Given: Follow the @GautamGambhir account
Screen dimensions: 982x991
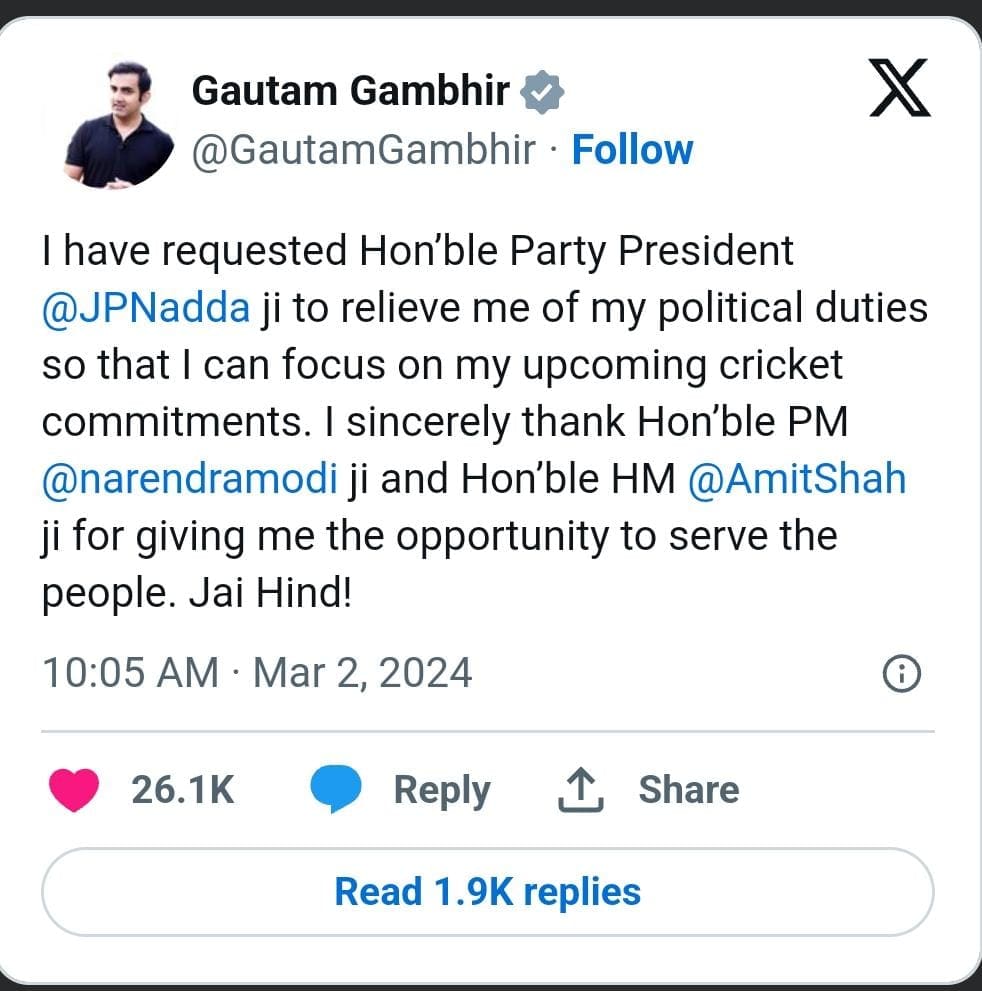Looking at the screenshot, I should pyautogui.click(x=632, y=150).
